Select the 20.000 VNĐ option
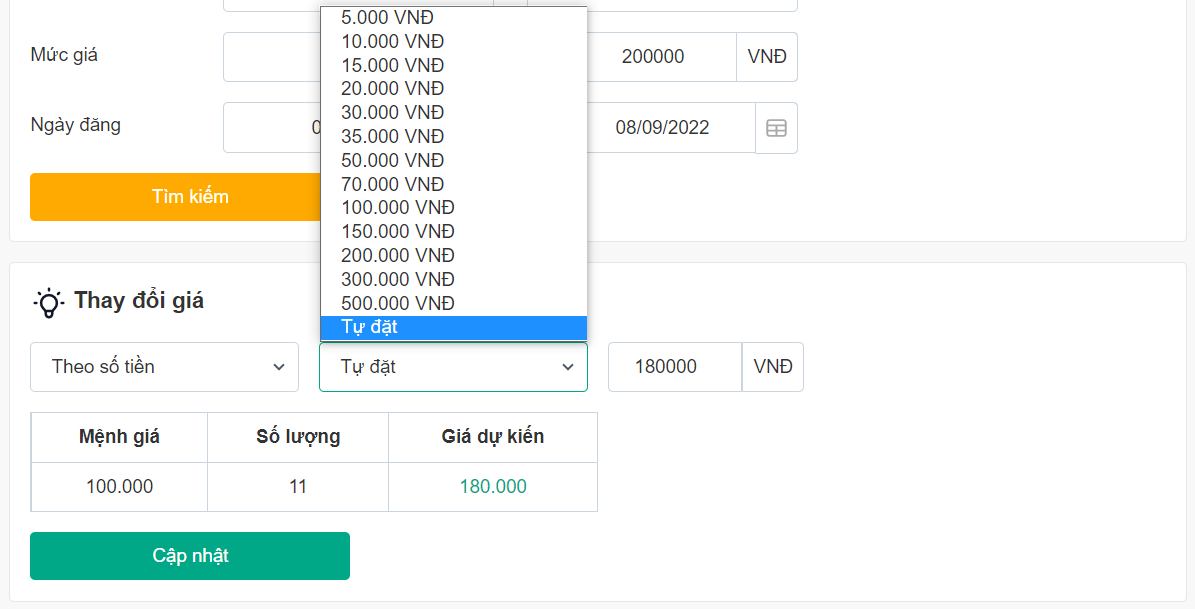The image size is (1195, 609). (x=392, y=89)
